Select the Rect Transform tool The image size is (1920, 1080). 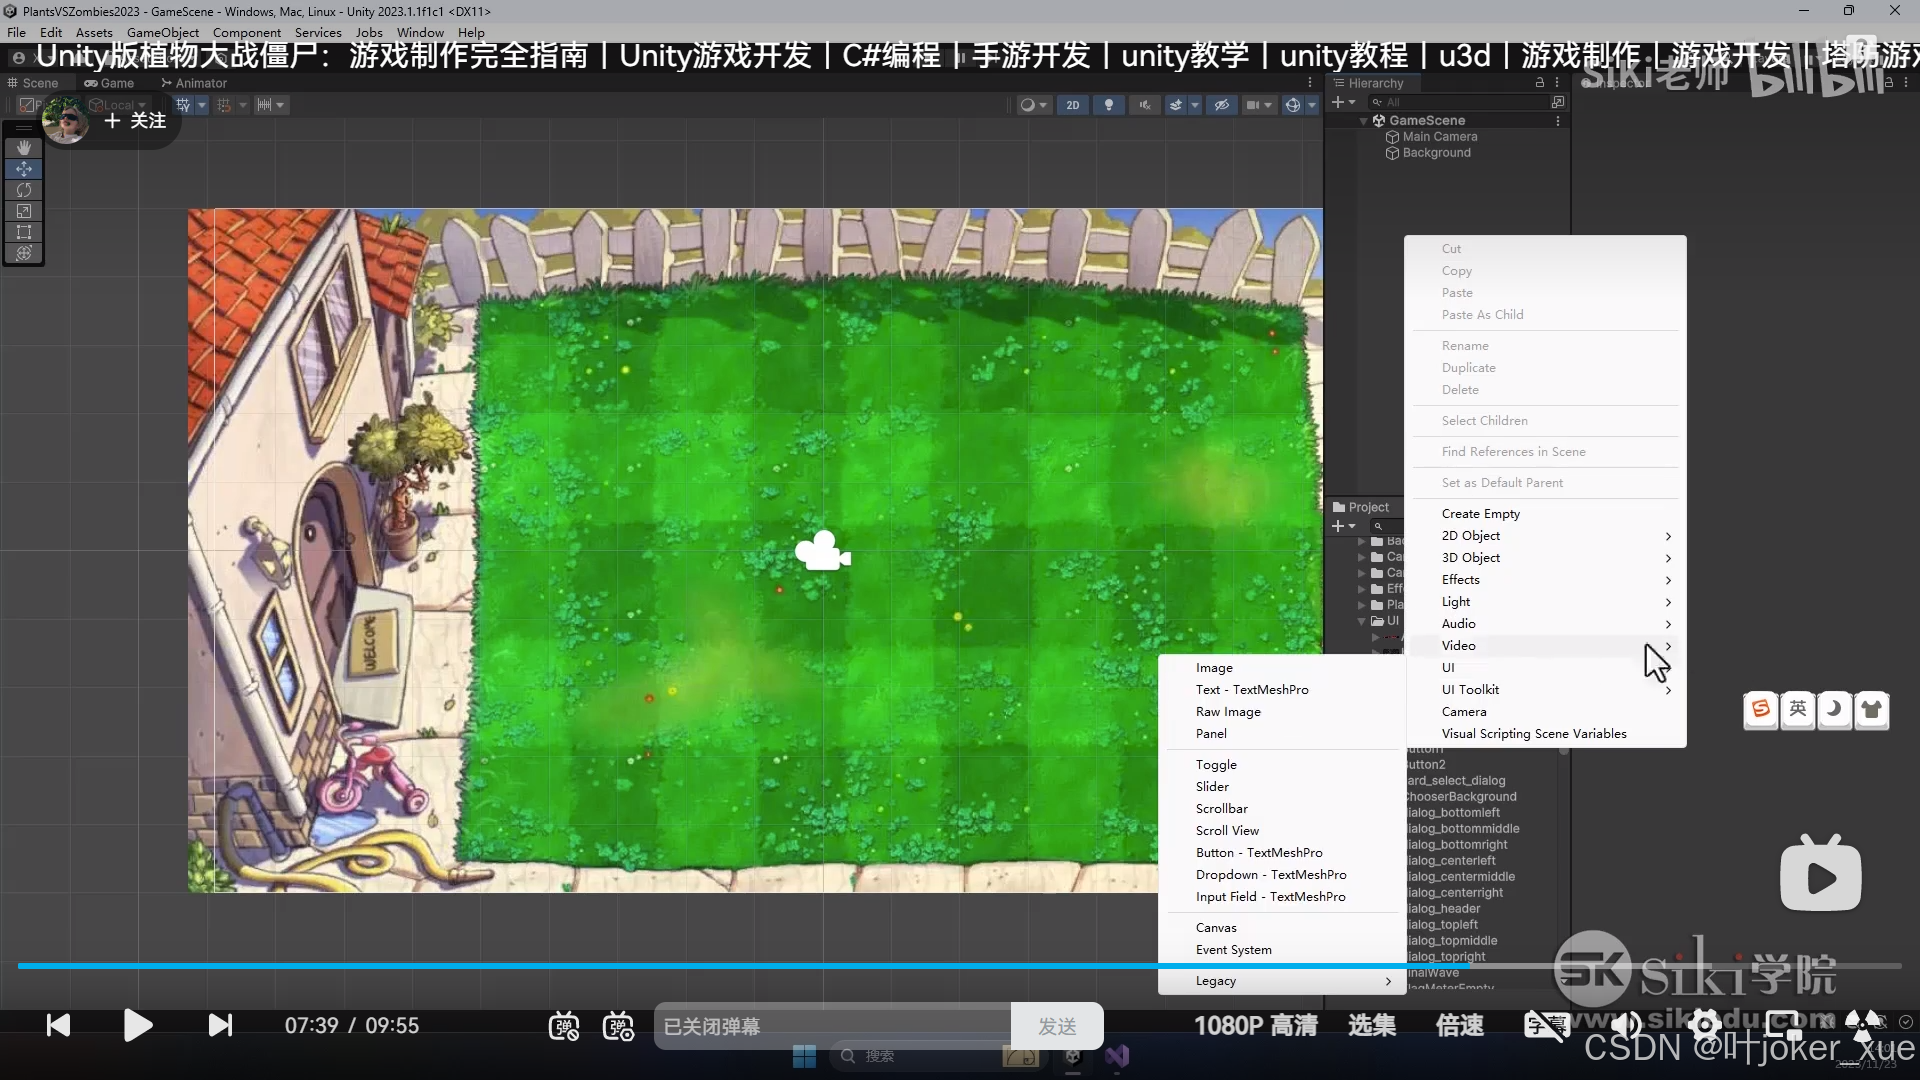click(24, 232)
